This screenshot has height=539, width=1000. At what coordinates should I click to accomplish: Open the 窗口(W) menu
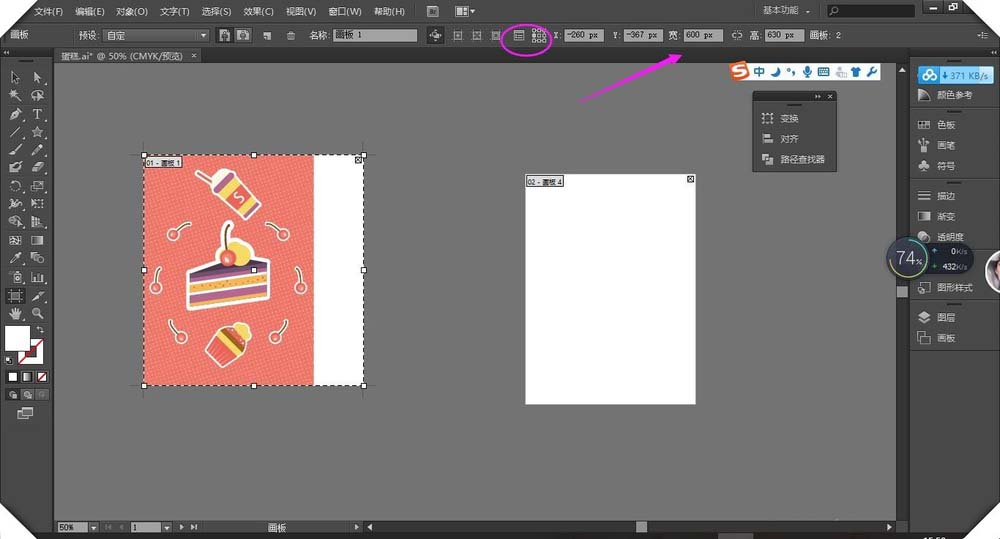[345, 11]
